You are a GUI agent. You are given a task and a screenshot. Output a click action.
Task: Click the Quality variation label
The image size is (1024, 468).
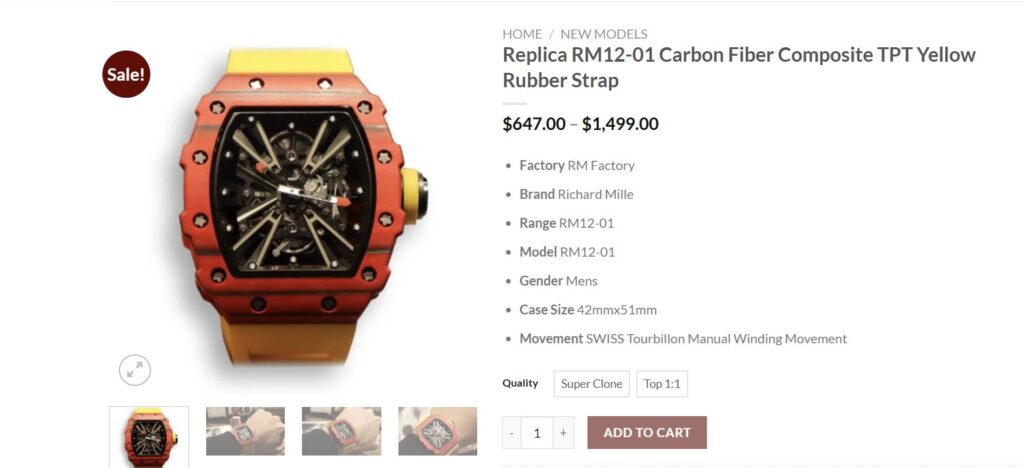520,383
